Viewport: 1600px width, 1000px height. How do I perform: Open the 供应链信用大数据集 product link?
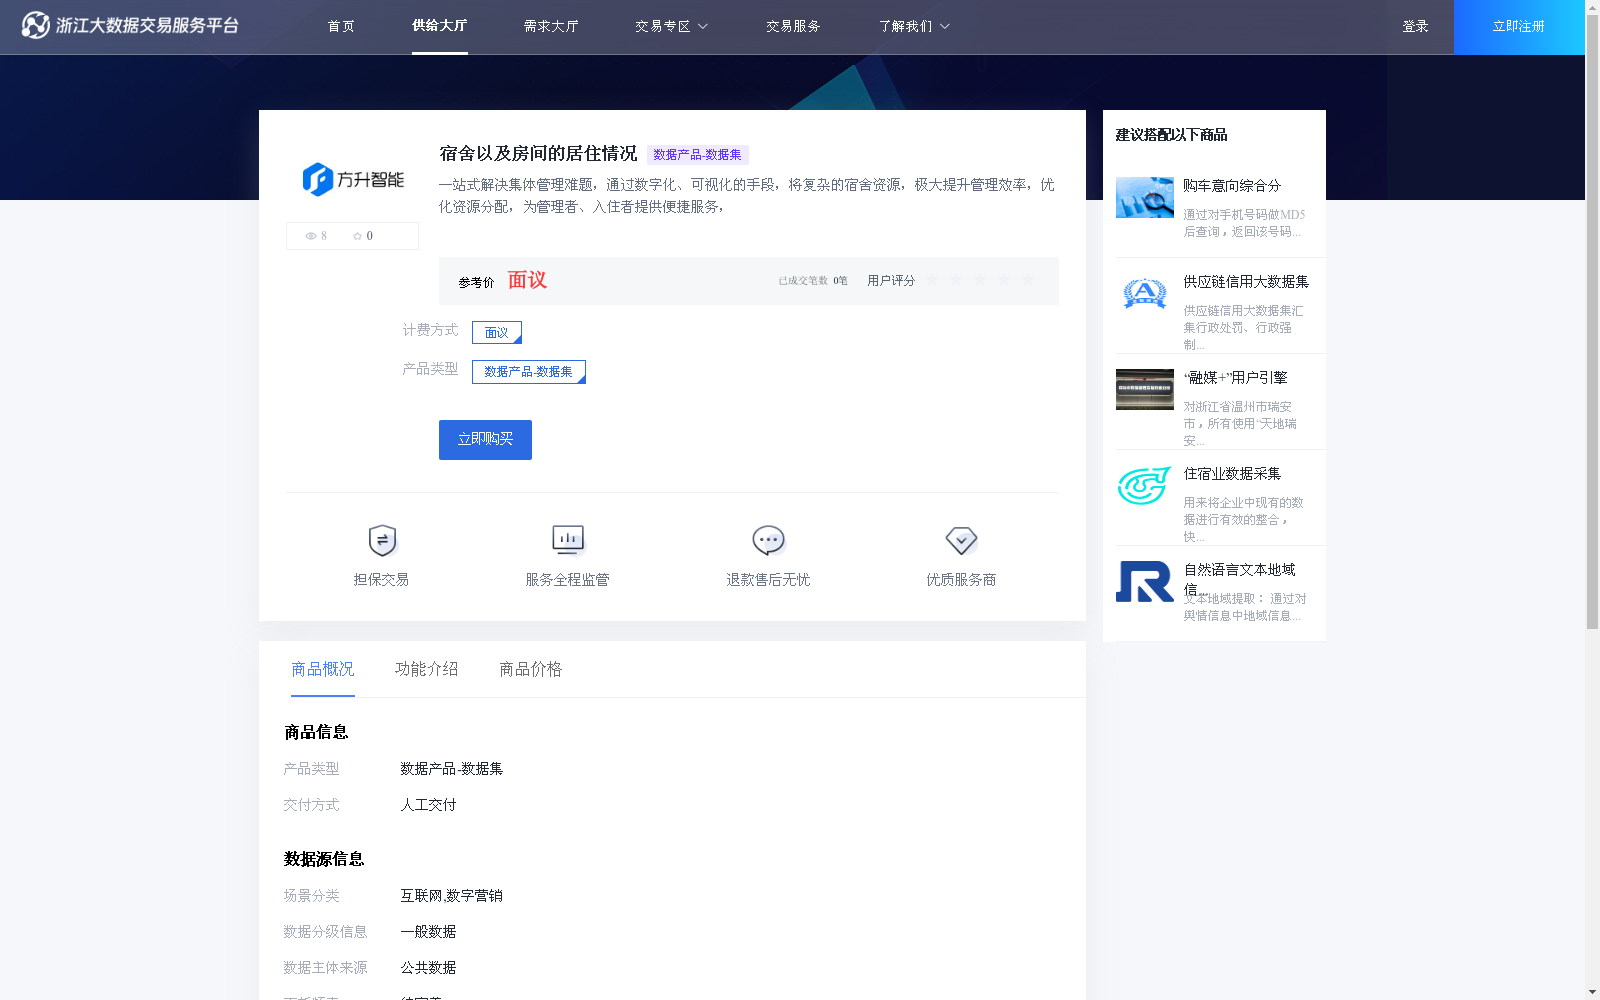pyautogui.click(x=1246, y=281)
